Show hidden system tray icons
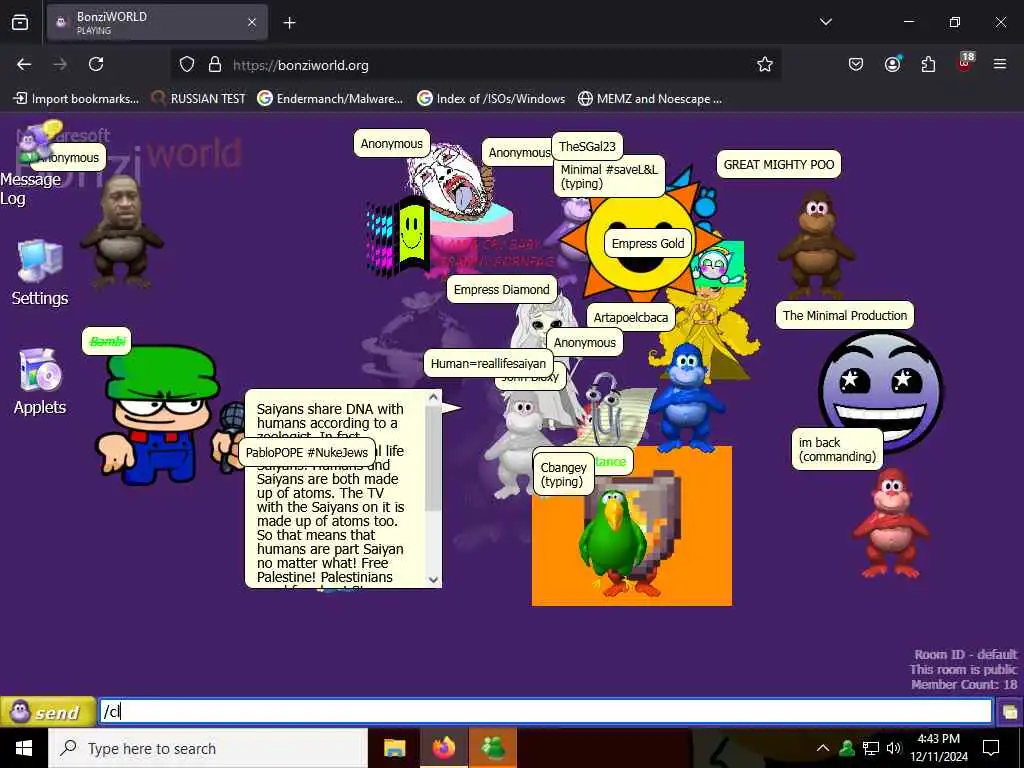The height and width of the screenshot is (768, 1024). click(x=823, y=748)
